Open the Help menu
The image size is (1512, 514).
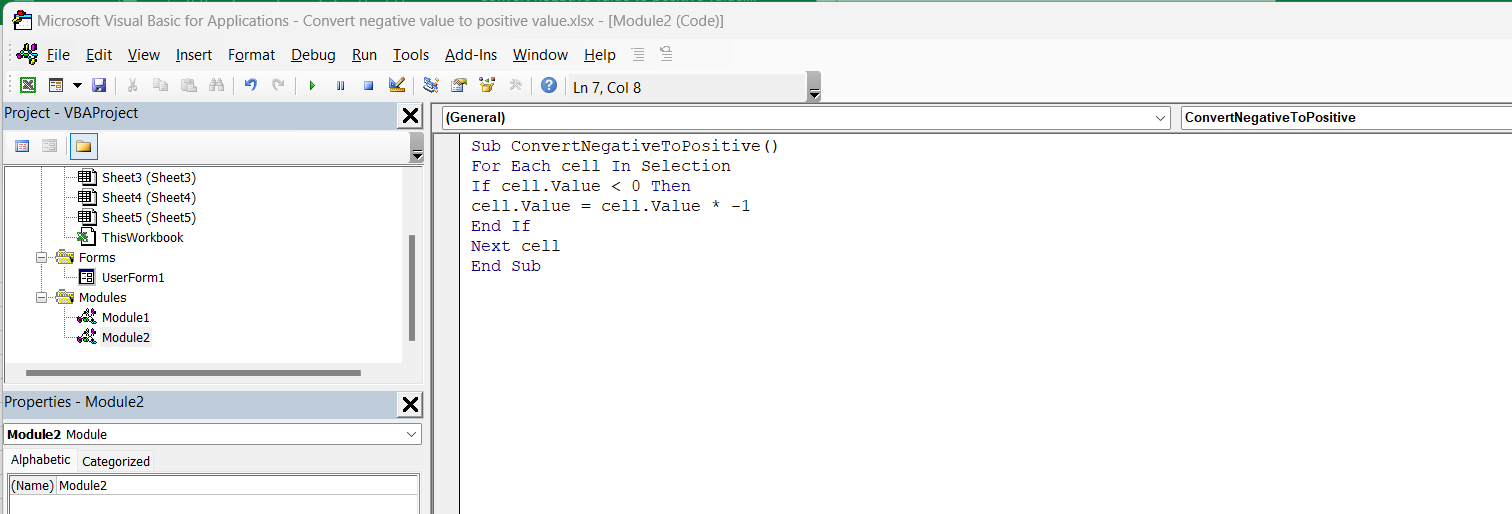click(x=600, y=55)
